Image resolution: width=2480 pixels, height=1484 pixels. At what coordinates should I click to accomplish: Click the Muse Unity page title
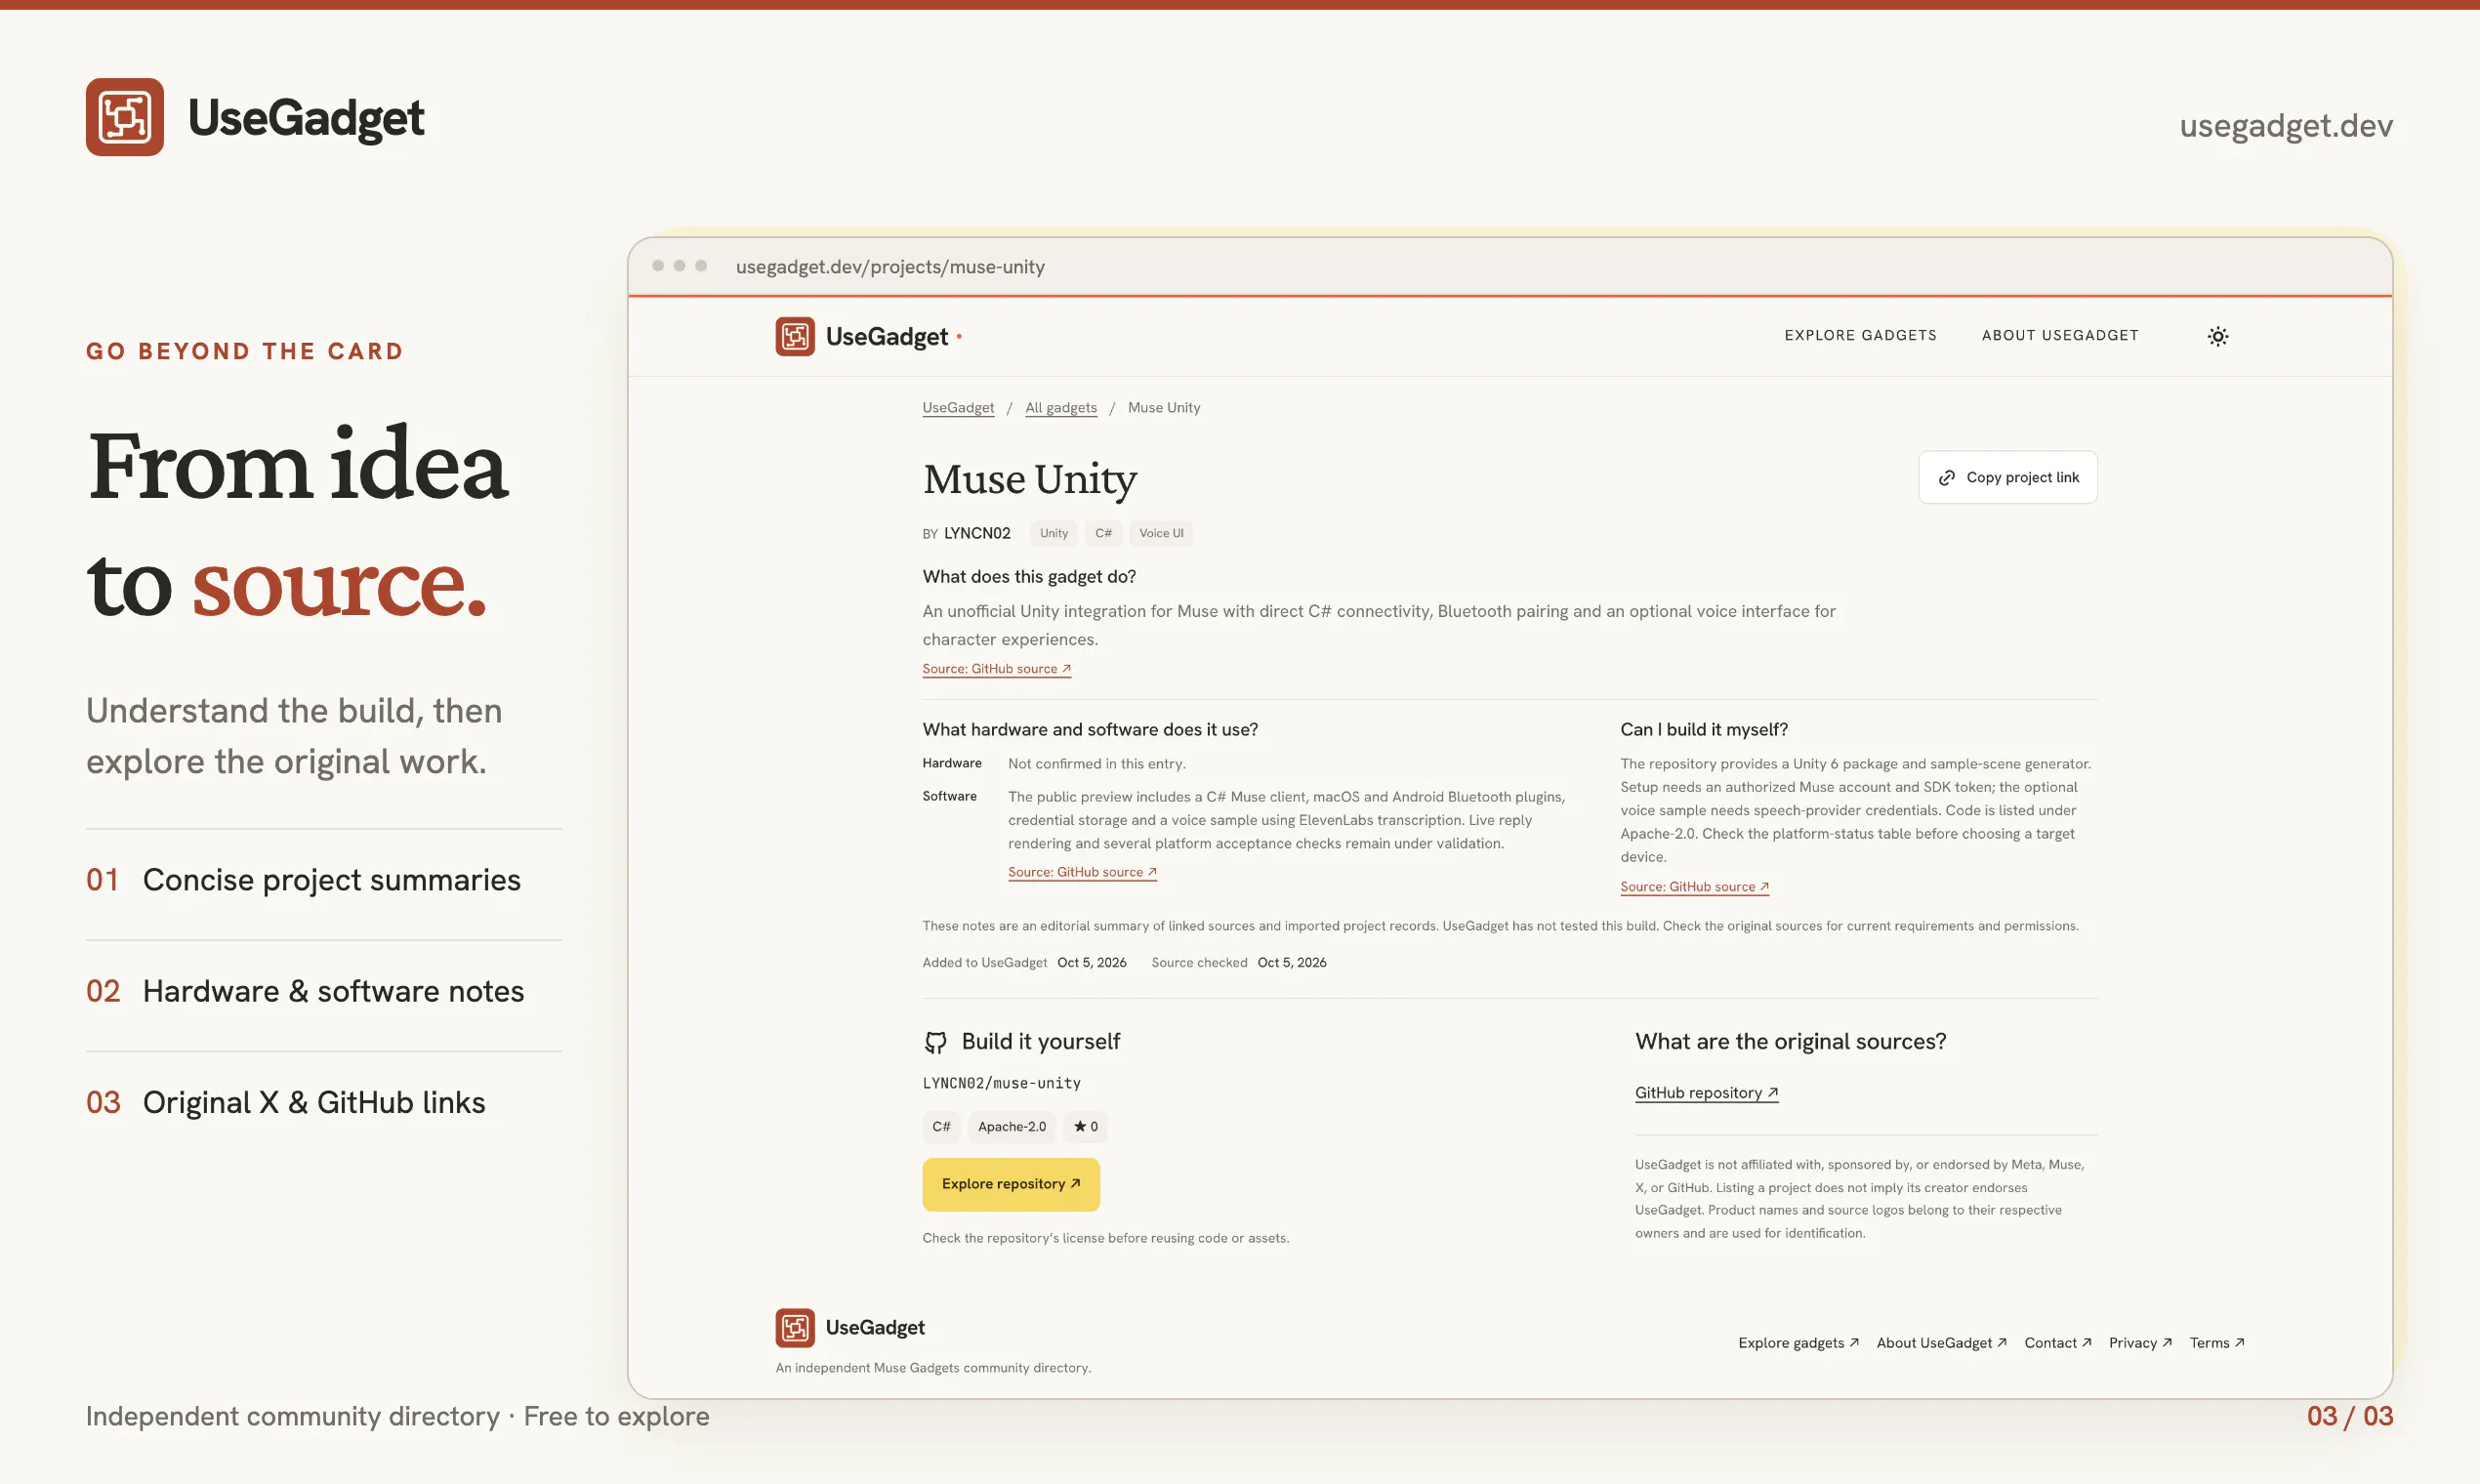[1029, 479]
